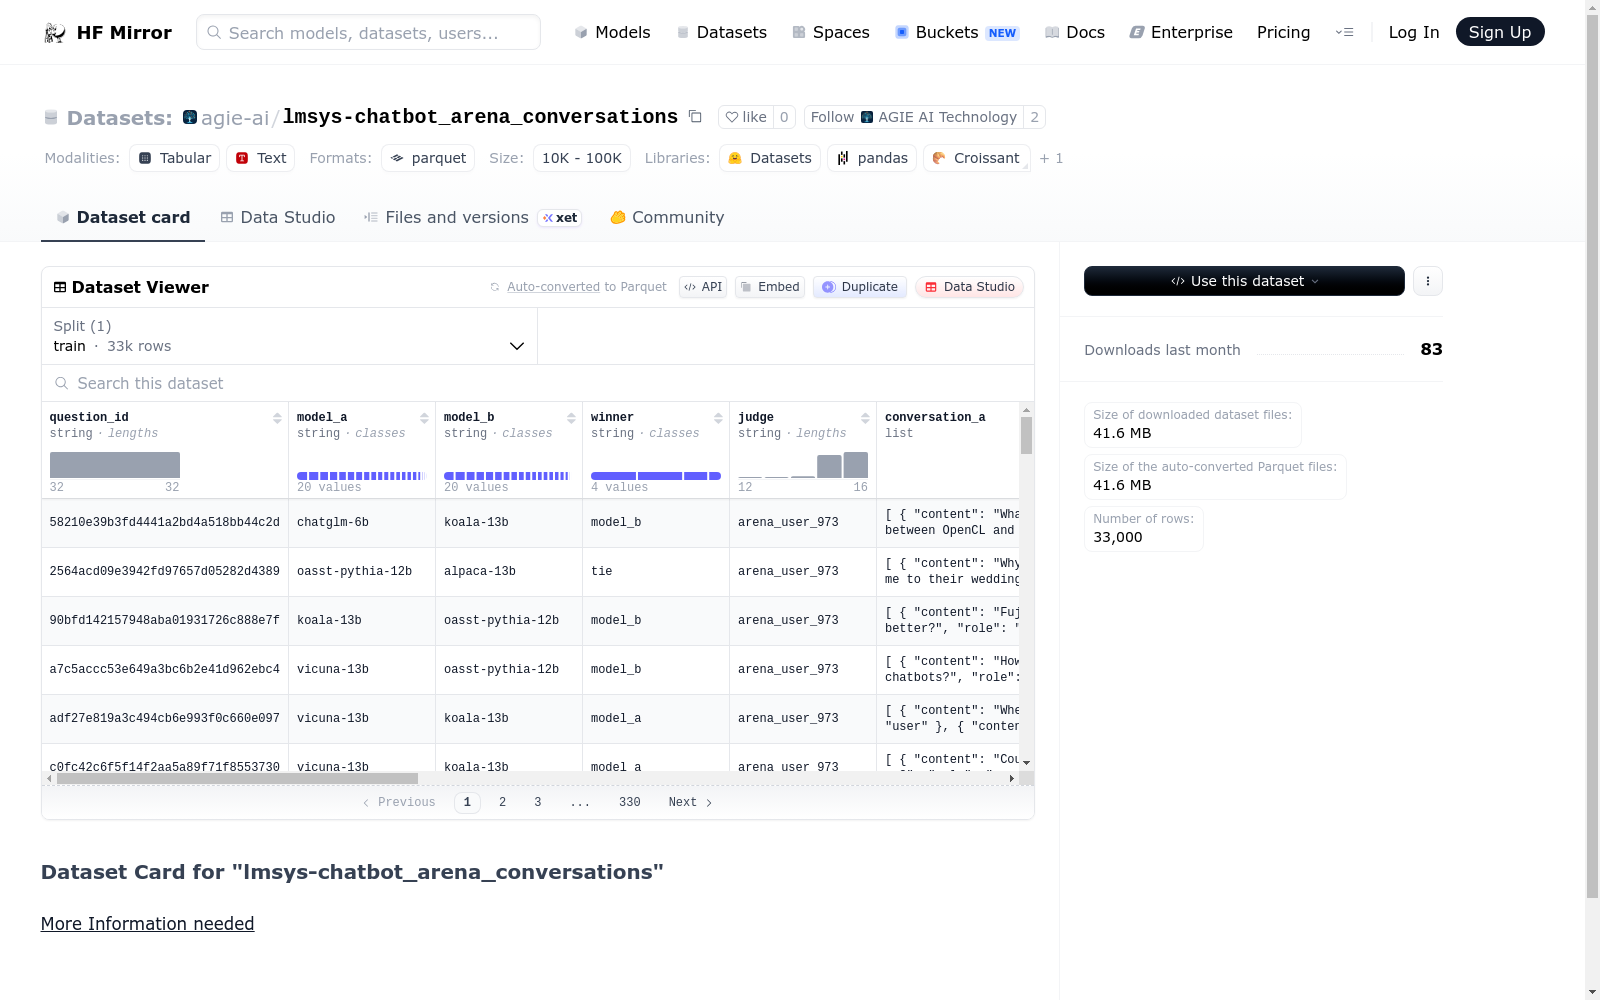The width and height of the screenshot is (1600, 1000).
Task: Like this dataset with the heart button
Action: click(x=746, y=117)
